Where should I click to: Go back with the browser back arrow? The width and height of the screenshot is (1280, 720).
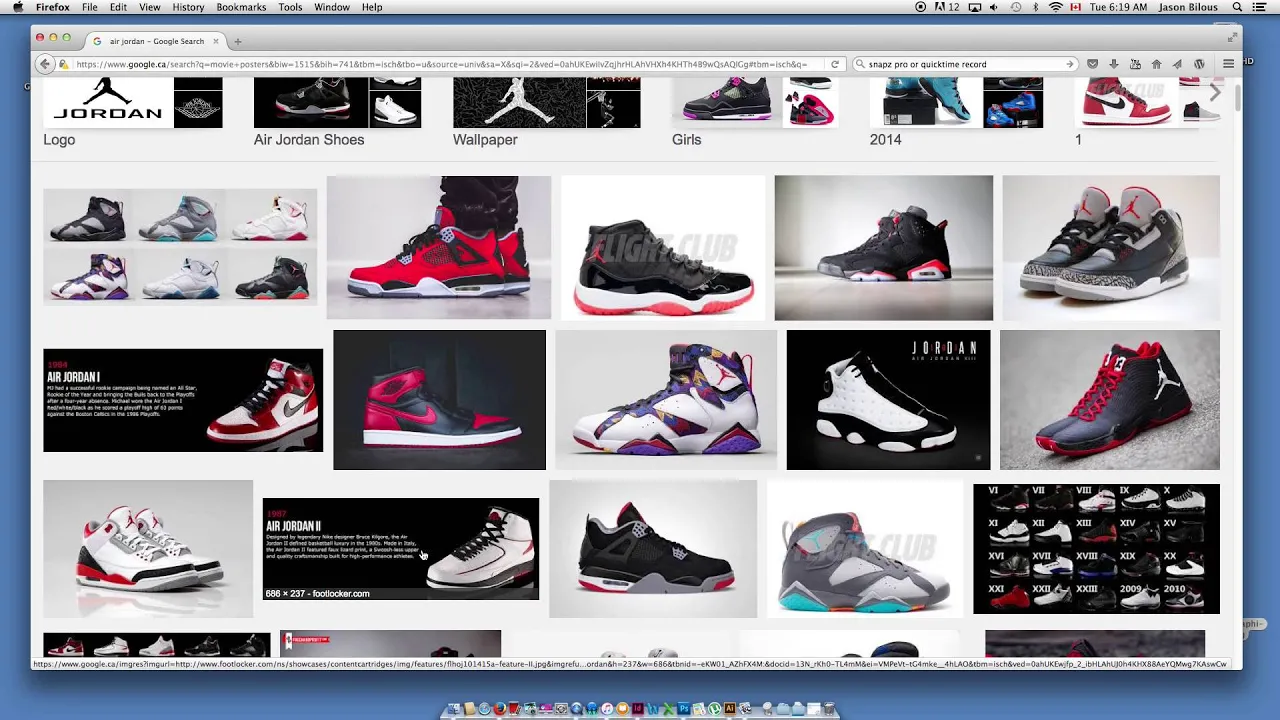point(44,64)
